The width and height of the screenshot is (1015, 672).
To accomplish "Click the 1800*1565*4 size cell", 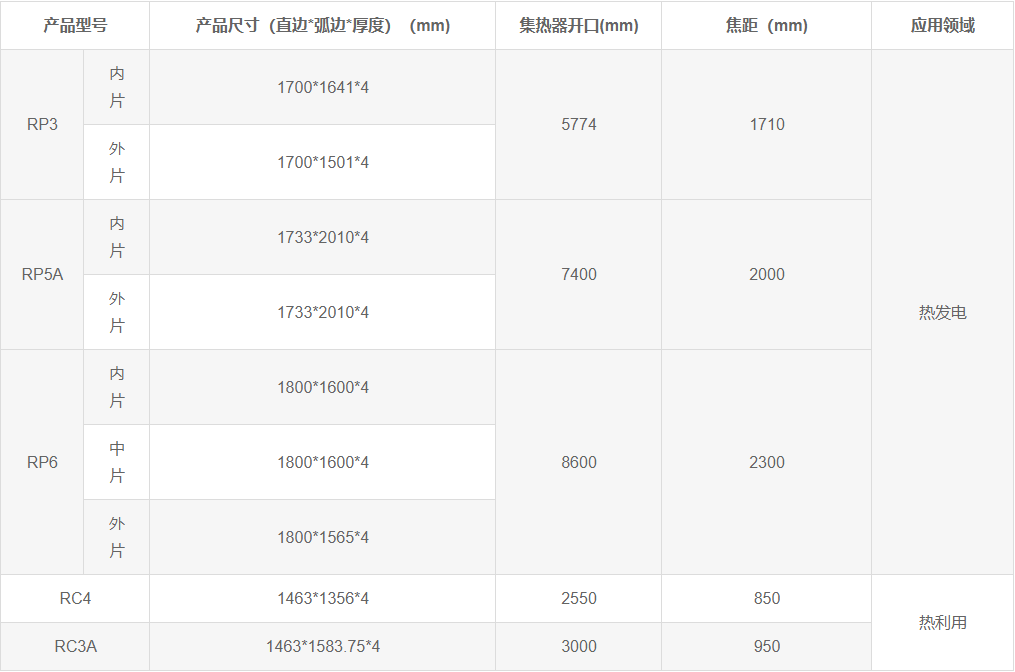I will (322, 538).
